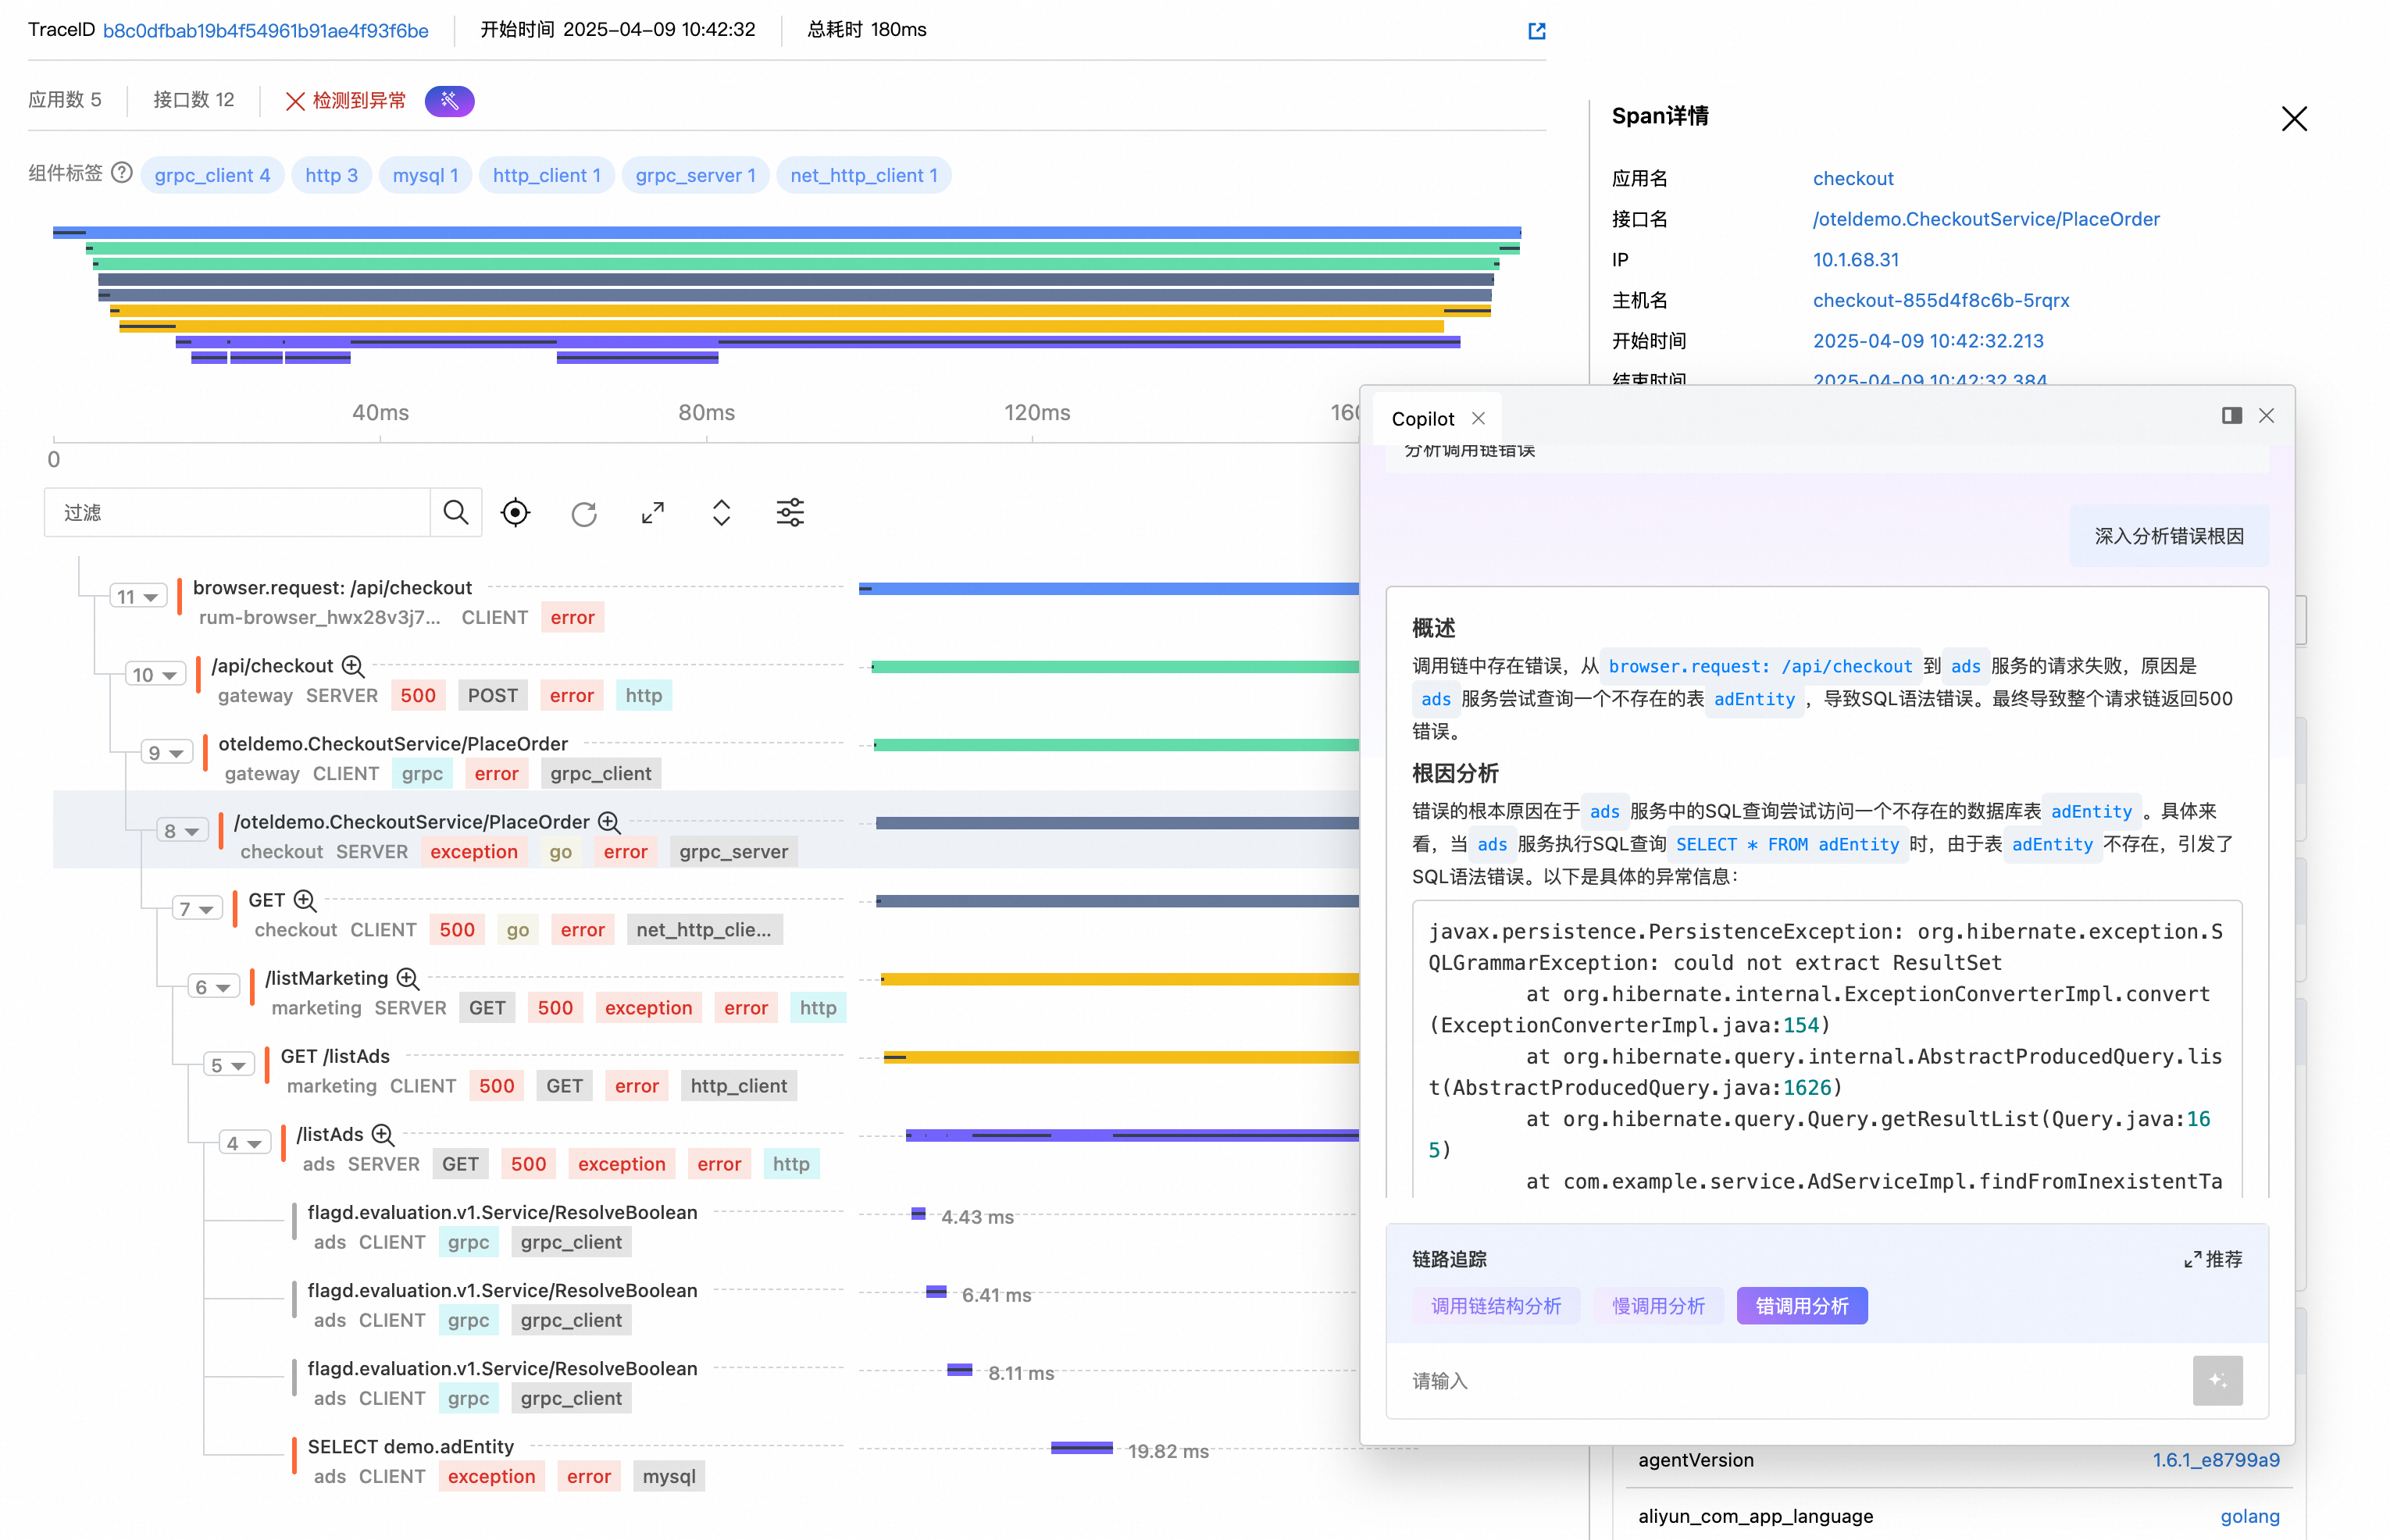The width and height of the screenshot is (2390, 1540).
Task: Open span display settings sliders icon
Action: [790, 513]
